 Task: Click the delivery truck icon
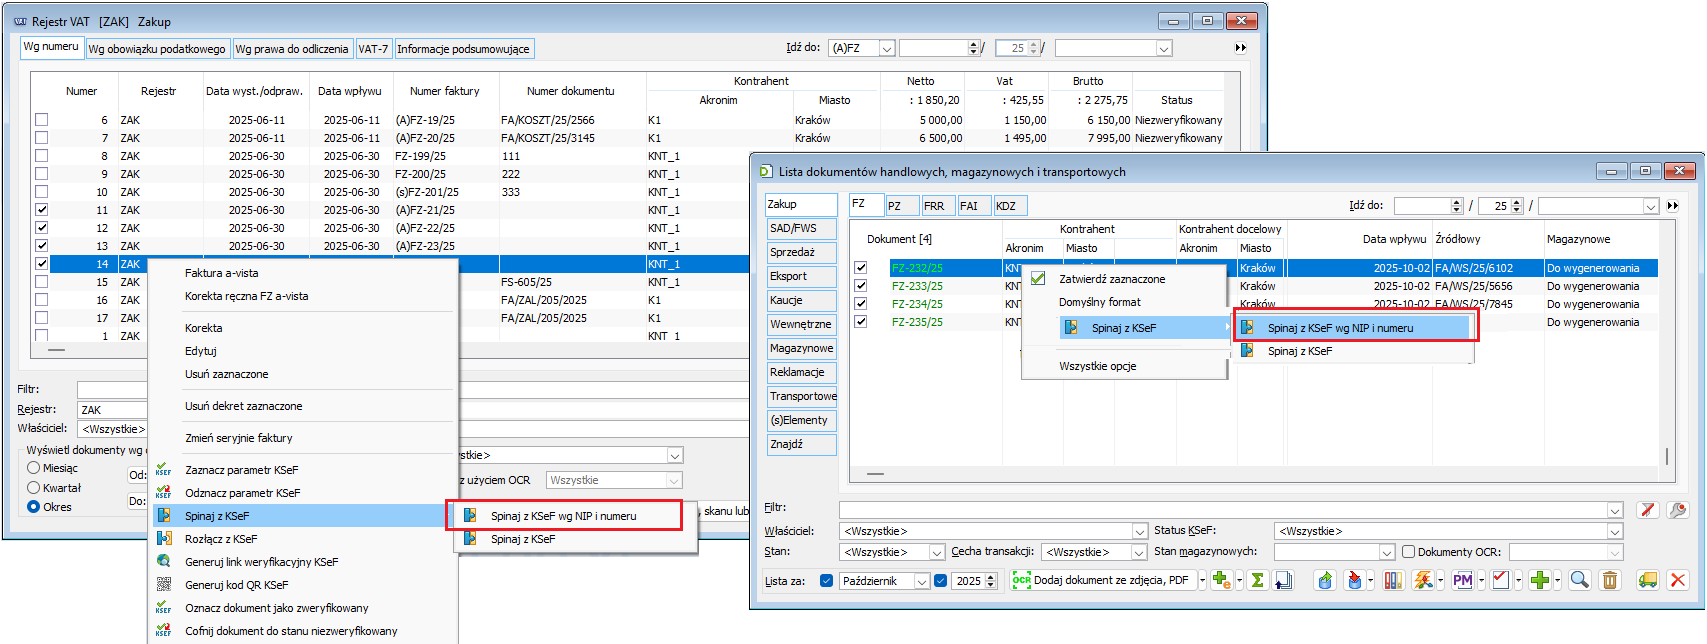pos(1647,580)
